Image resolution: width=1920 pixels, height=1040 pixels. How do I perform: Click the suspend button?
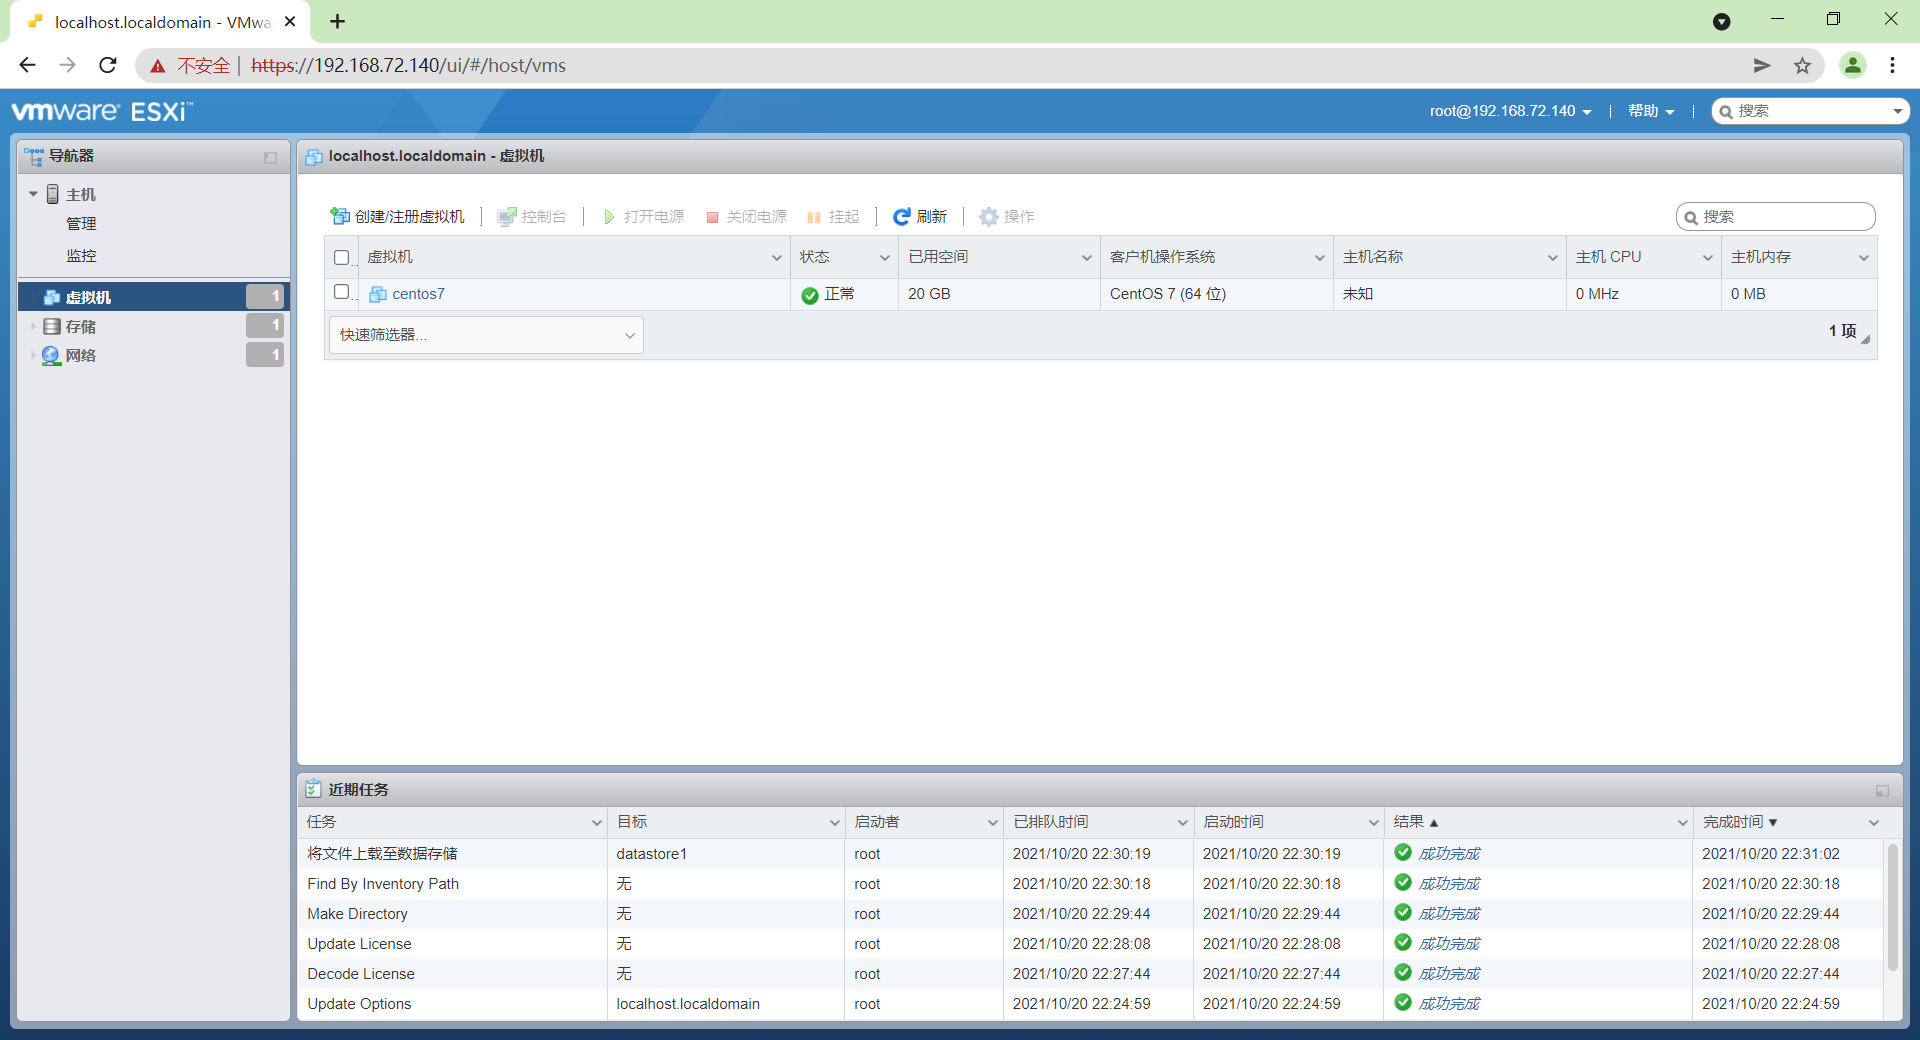point(833,217)
